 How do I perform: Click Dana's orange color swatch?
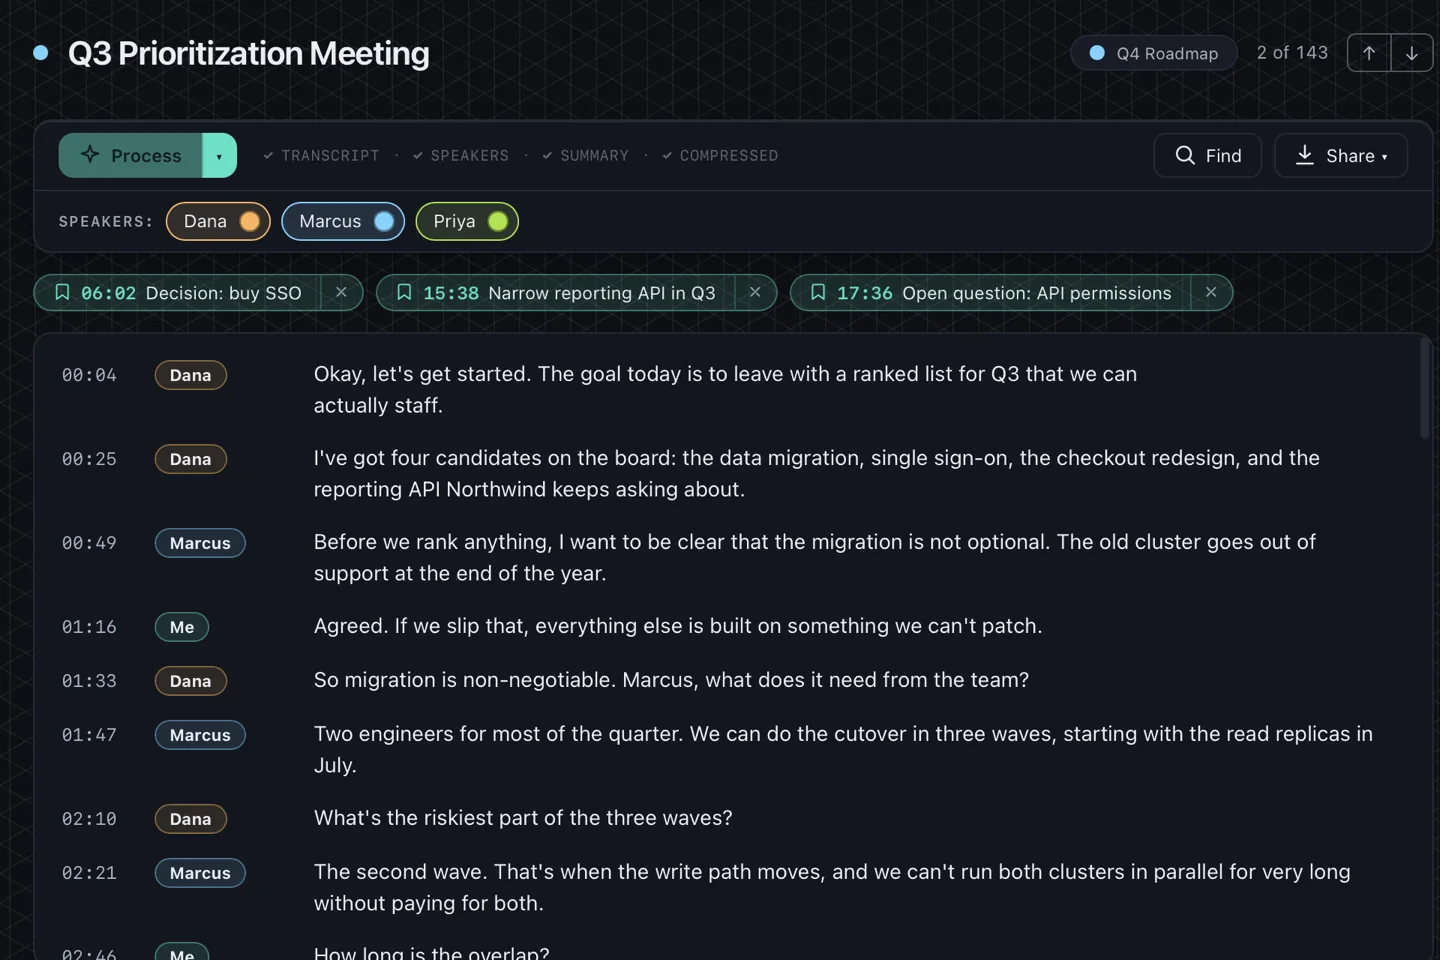click(250, 221)
